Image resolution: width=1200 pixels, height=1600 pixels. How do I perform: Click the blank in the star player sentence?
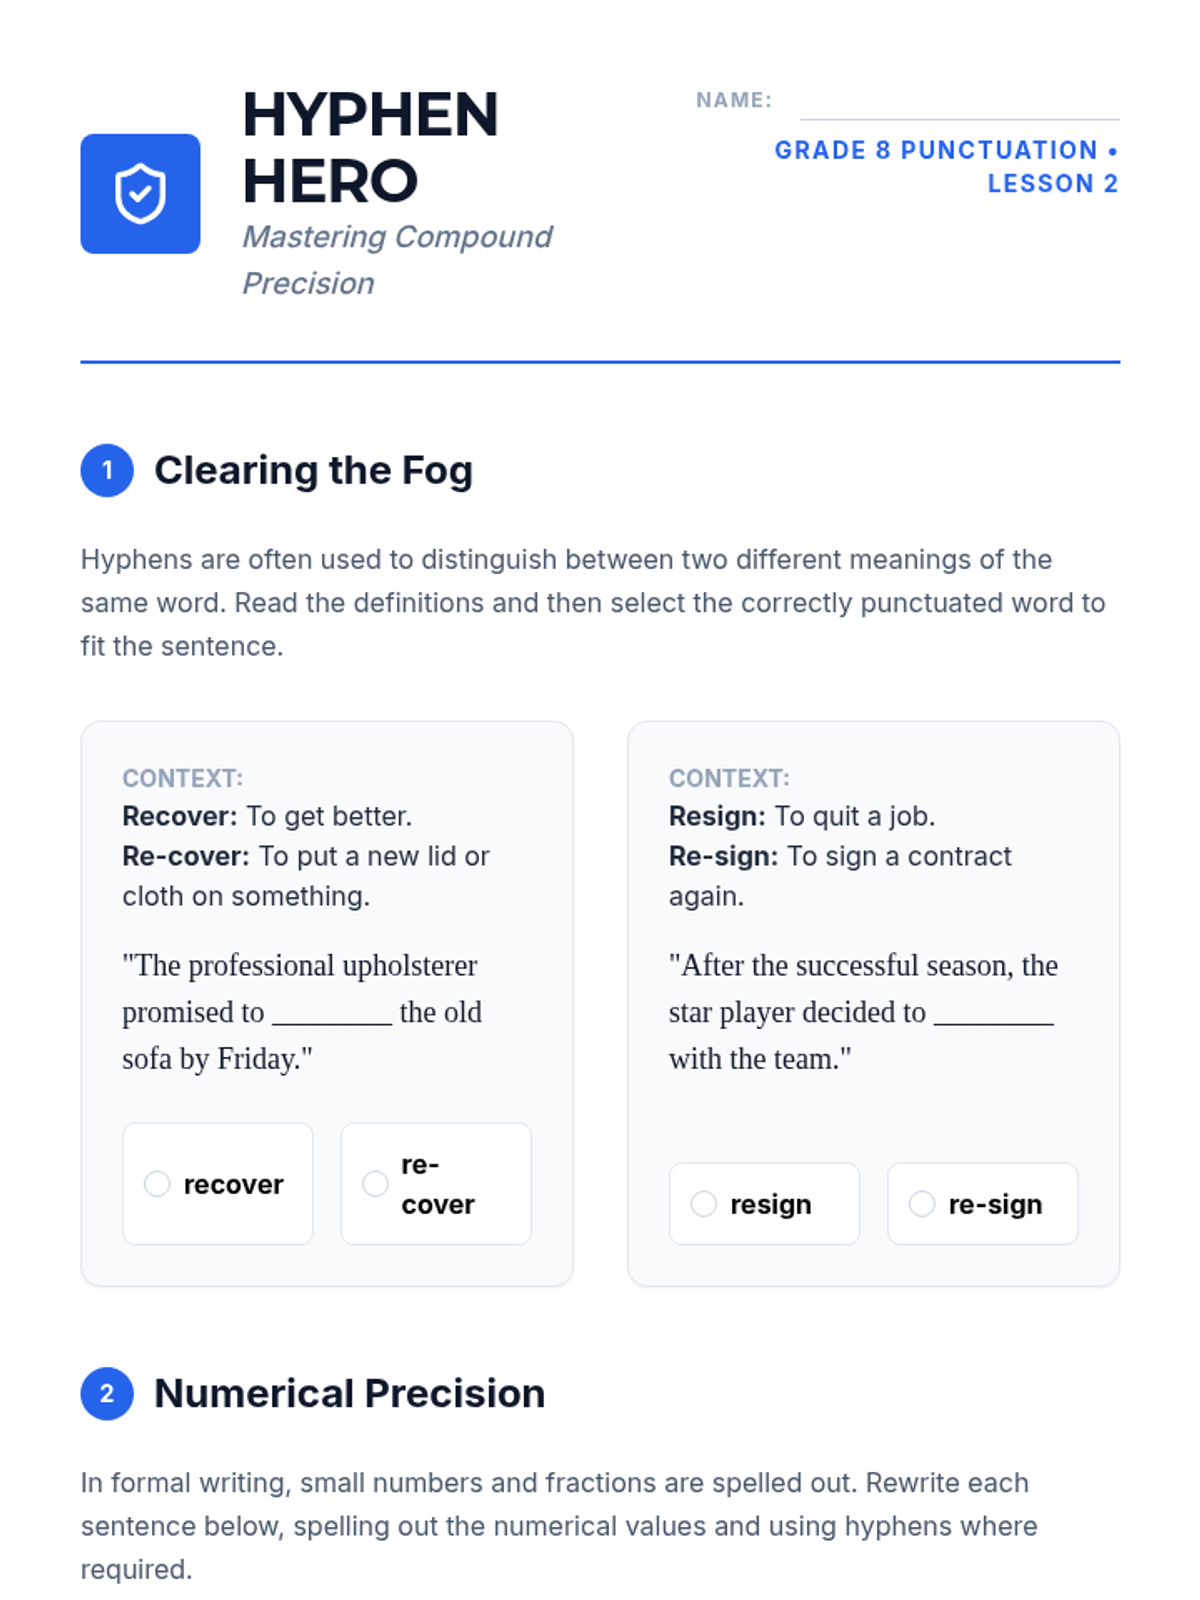[x=994, y=1013]
